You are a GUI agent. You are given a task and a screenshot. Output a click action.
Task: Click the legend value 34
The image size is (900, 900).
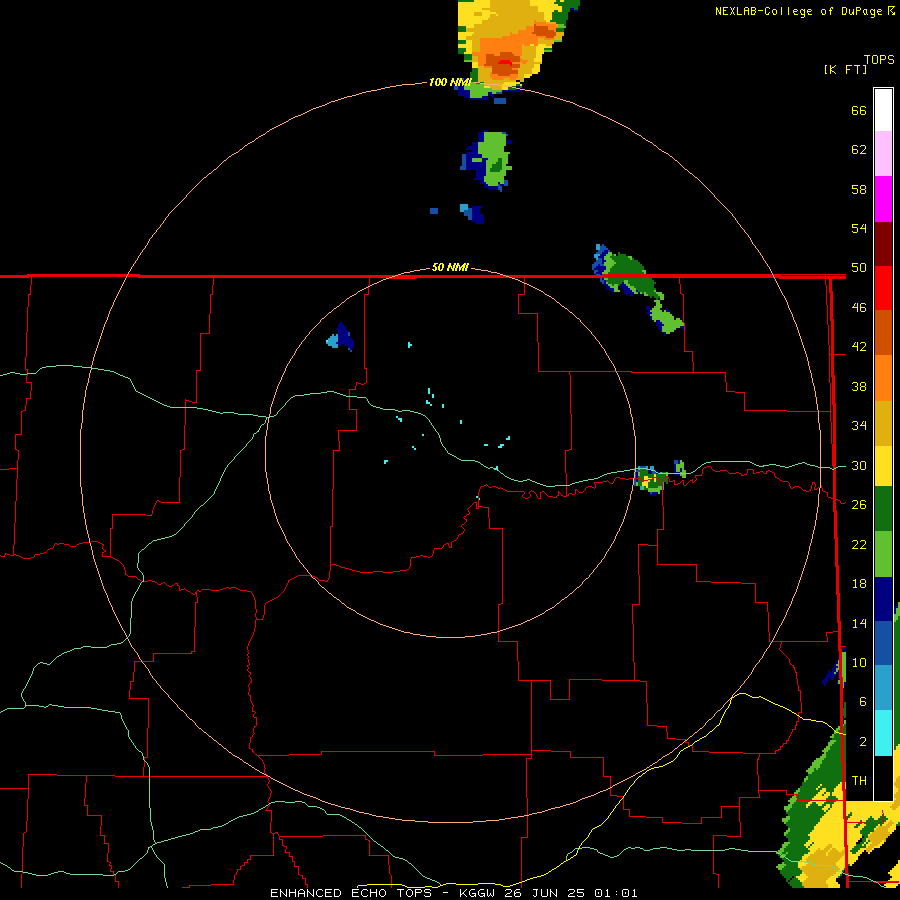[x=859, y=426]
